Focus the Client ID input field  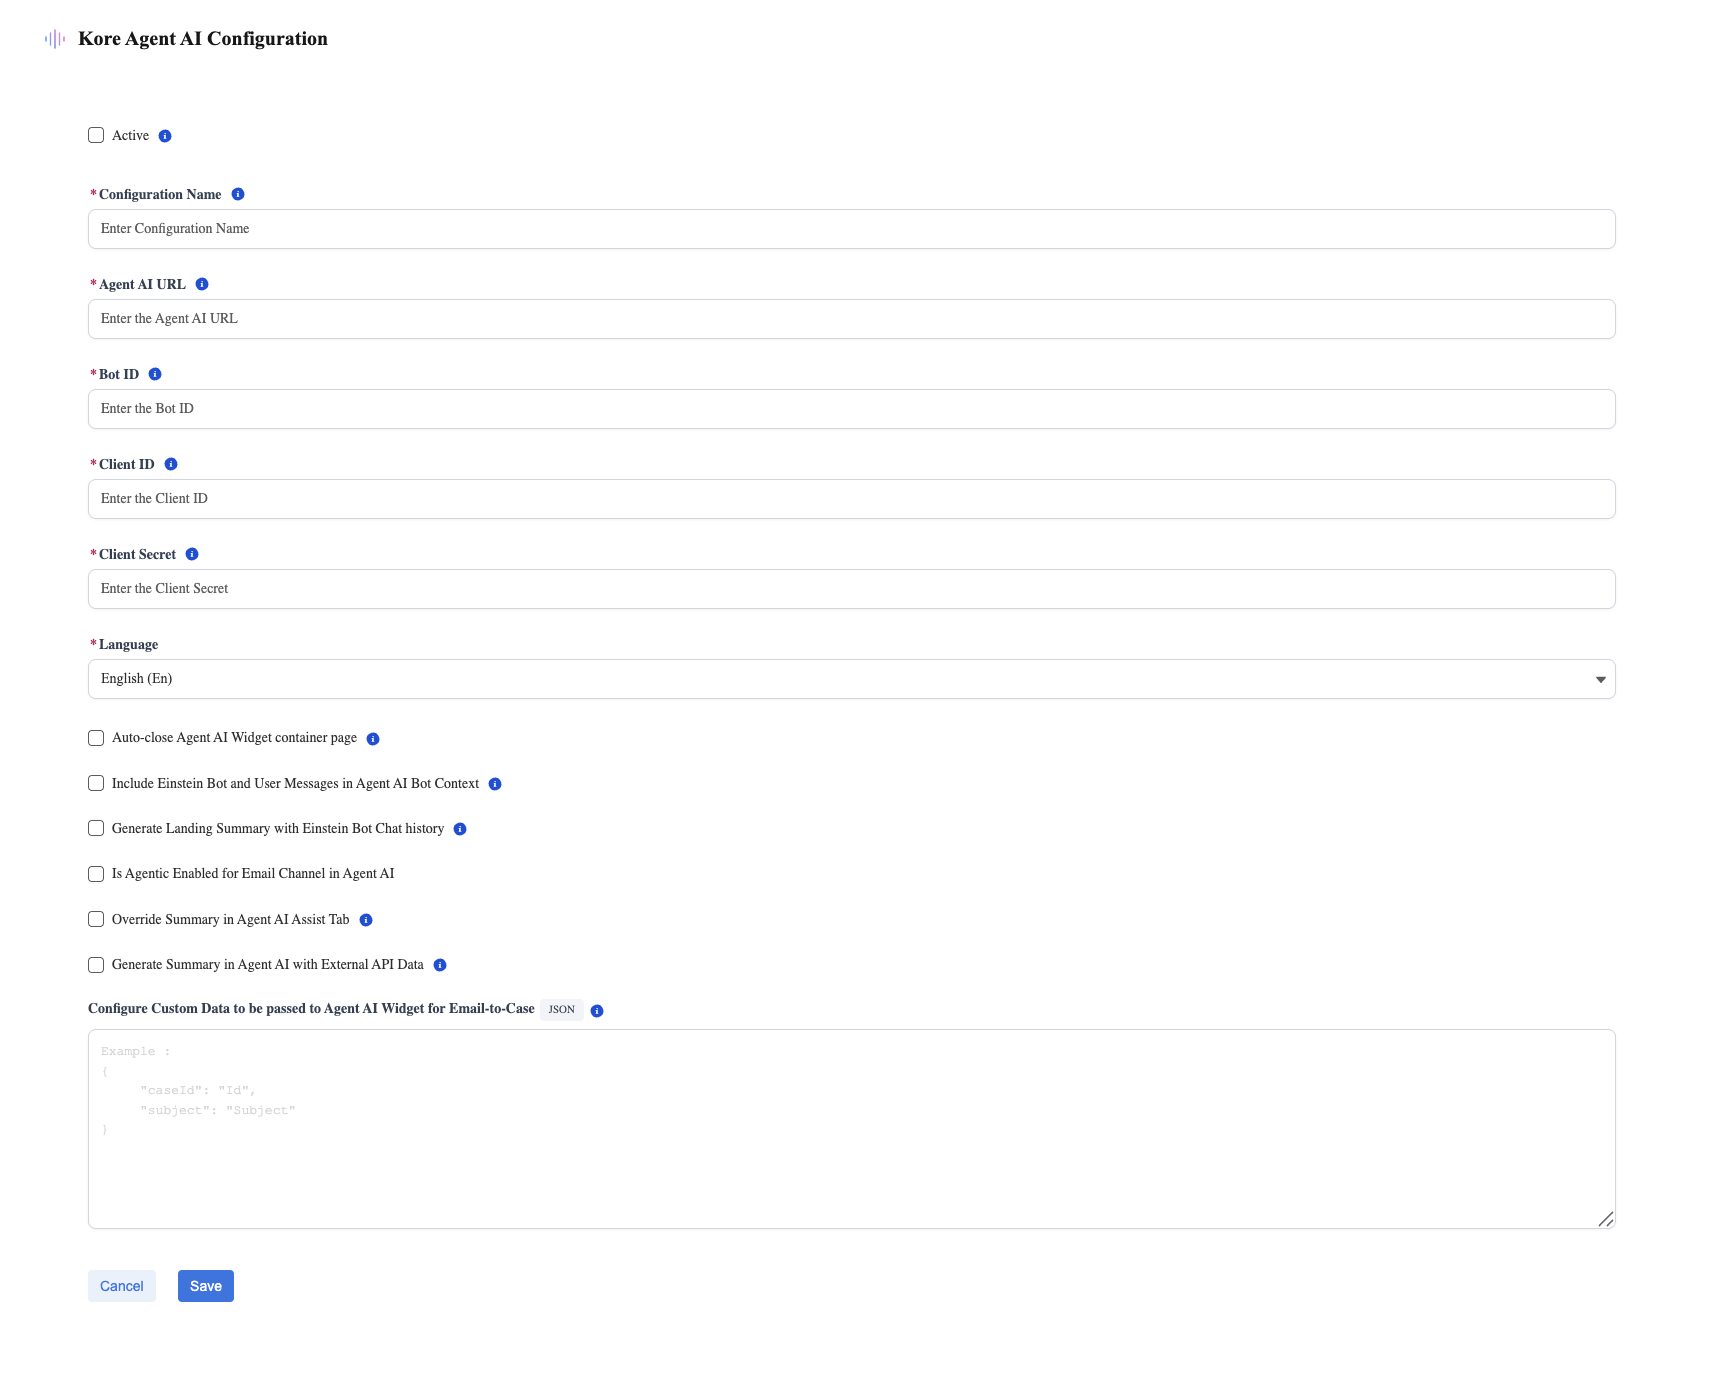852,499
